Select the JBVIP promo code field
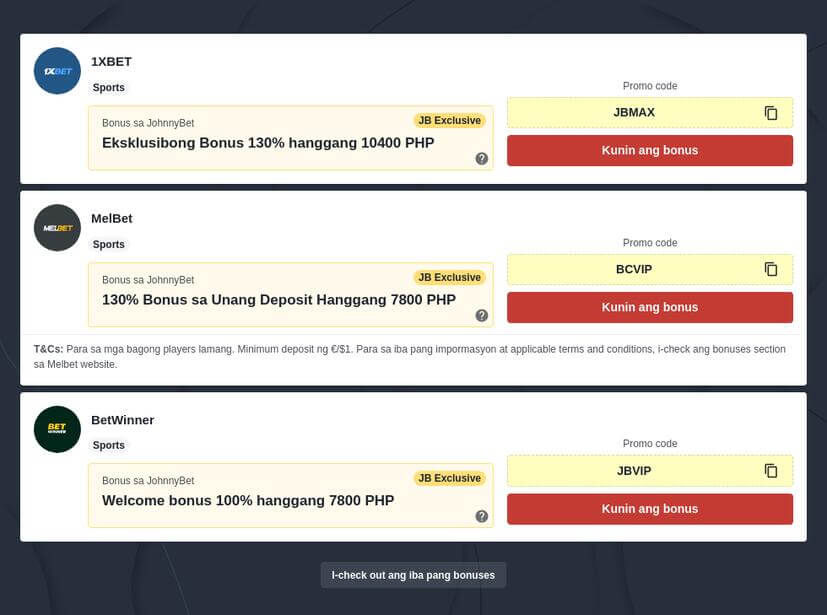The width and height of the screenshot is (827, 615). point(633,470)
